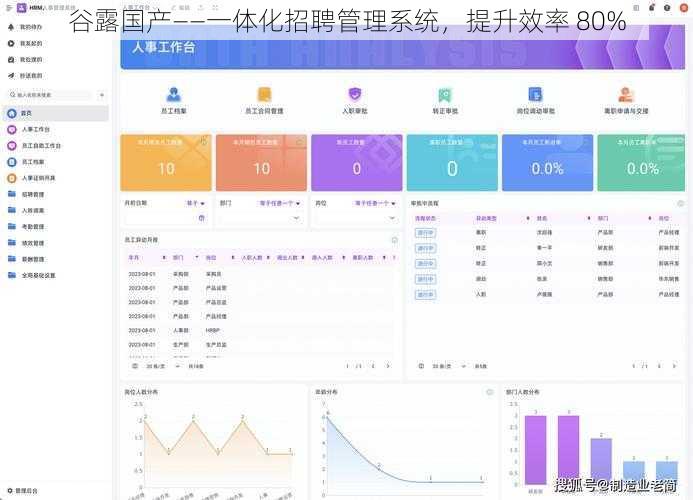The width and height of the screenshot is (693, 500).
Task: Click the 编辑 button in top toolbar
Action: pyautogui.click(x=181, y=8)
